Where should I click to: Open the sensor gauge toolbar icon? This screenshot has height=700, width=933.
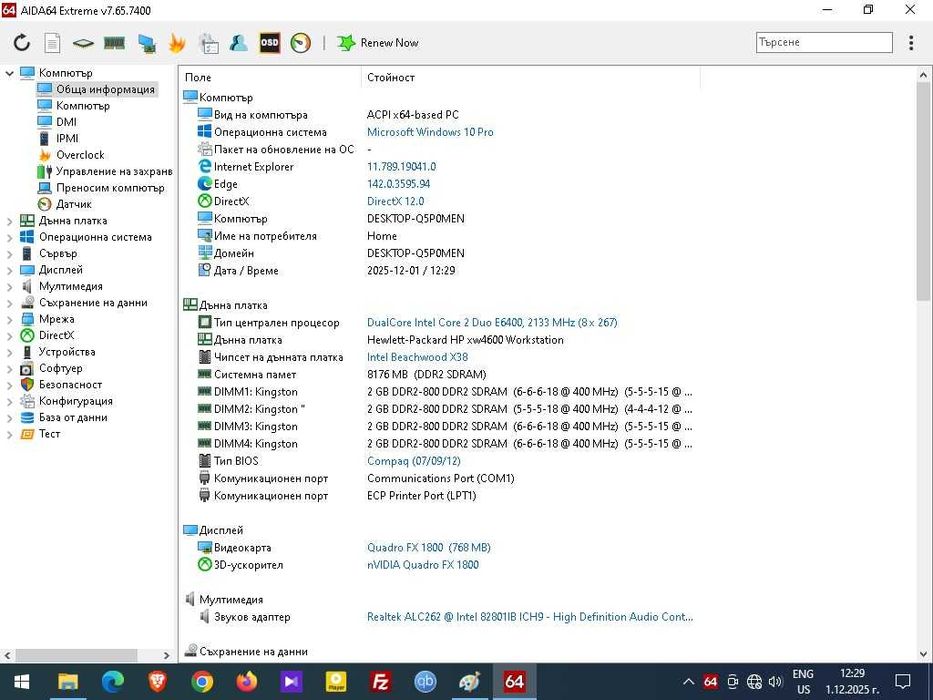click(x=300, y=43)
